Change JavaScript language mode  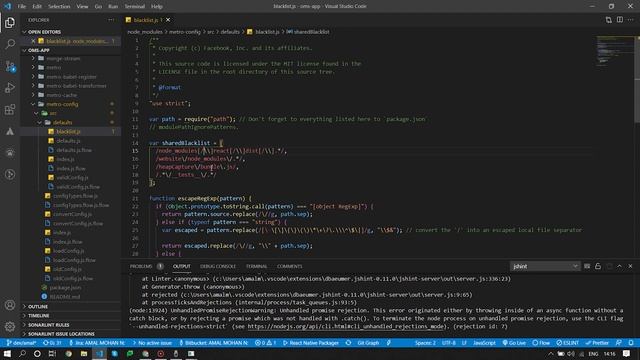[x=484, y=343]
